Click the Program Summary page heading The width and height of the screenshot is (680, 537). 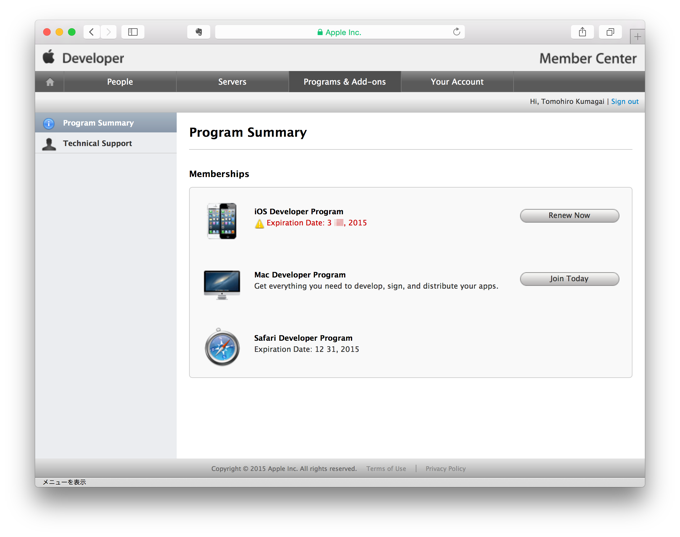click(x=248, y=132)
